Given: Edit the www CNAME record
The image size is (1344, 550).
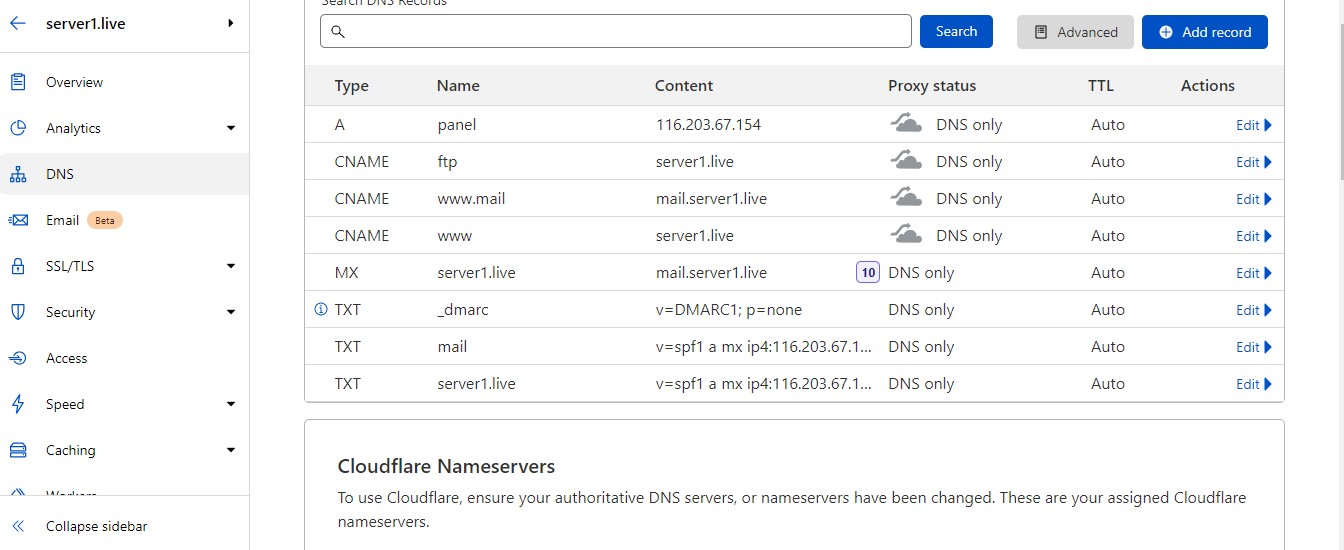Looking at the screenshot, I should [1254, 236].
